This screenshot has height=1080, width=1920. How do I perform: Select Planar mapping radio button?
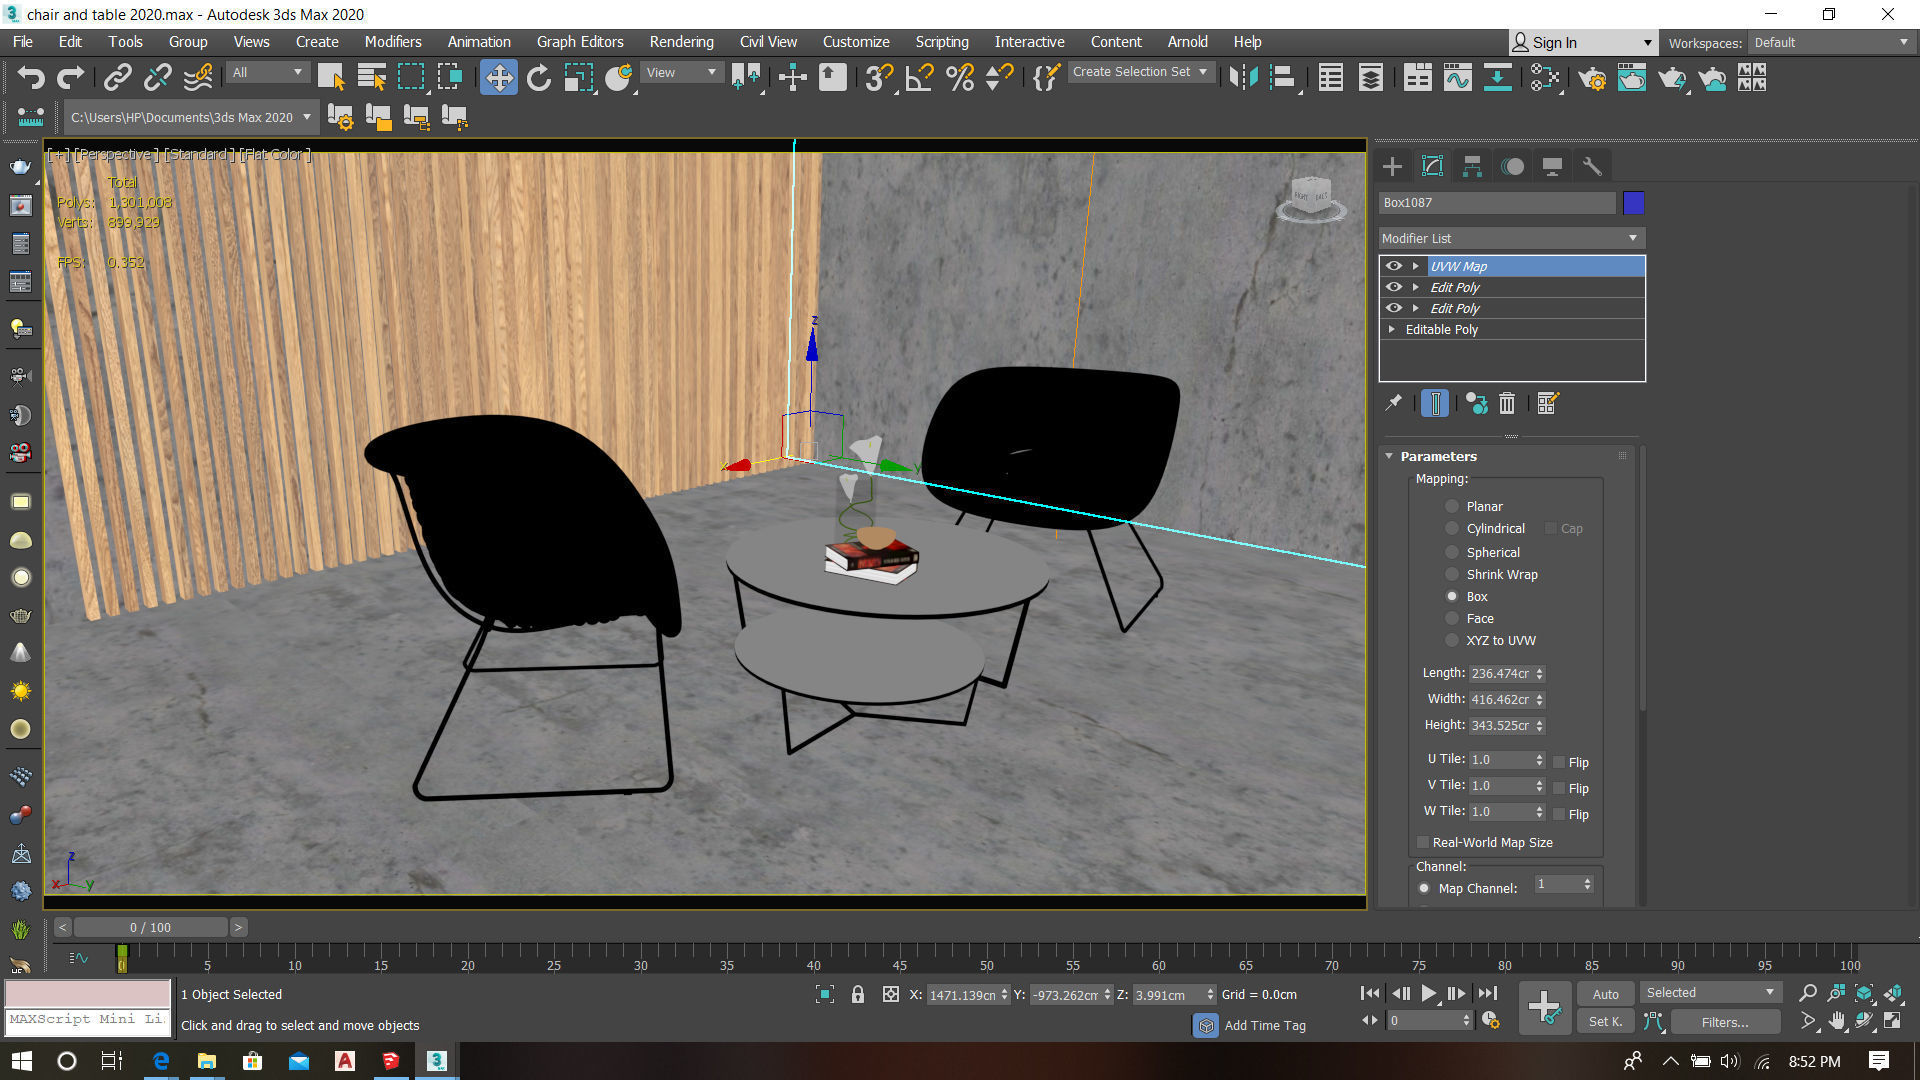point(1452,506)
